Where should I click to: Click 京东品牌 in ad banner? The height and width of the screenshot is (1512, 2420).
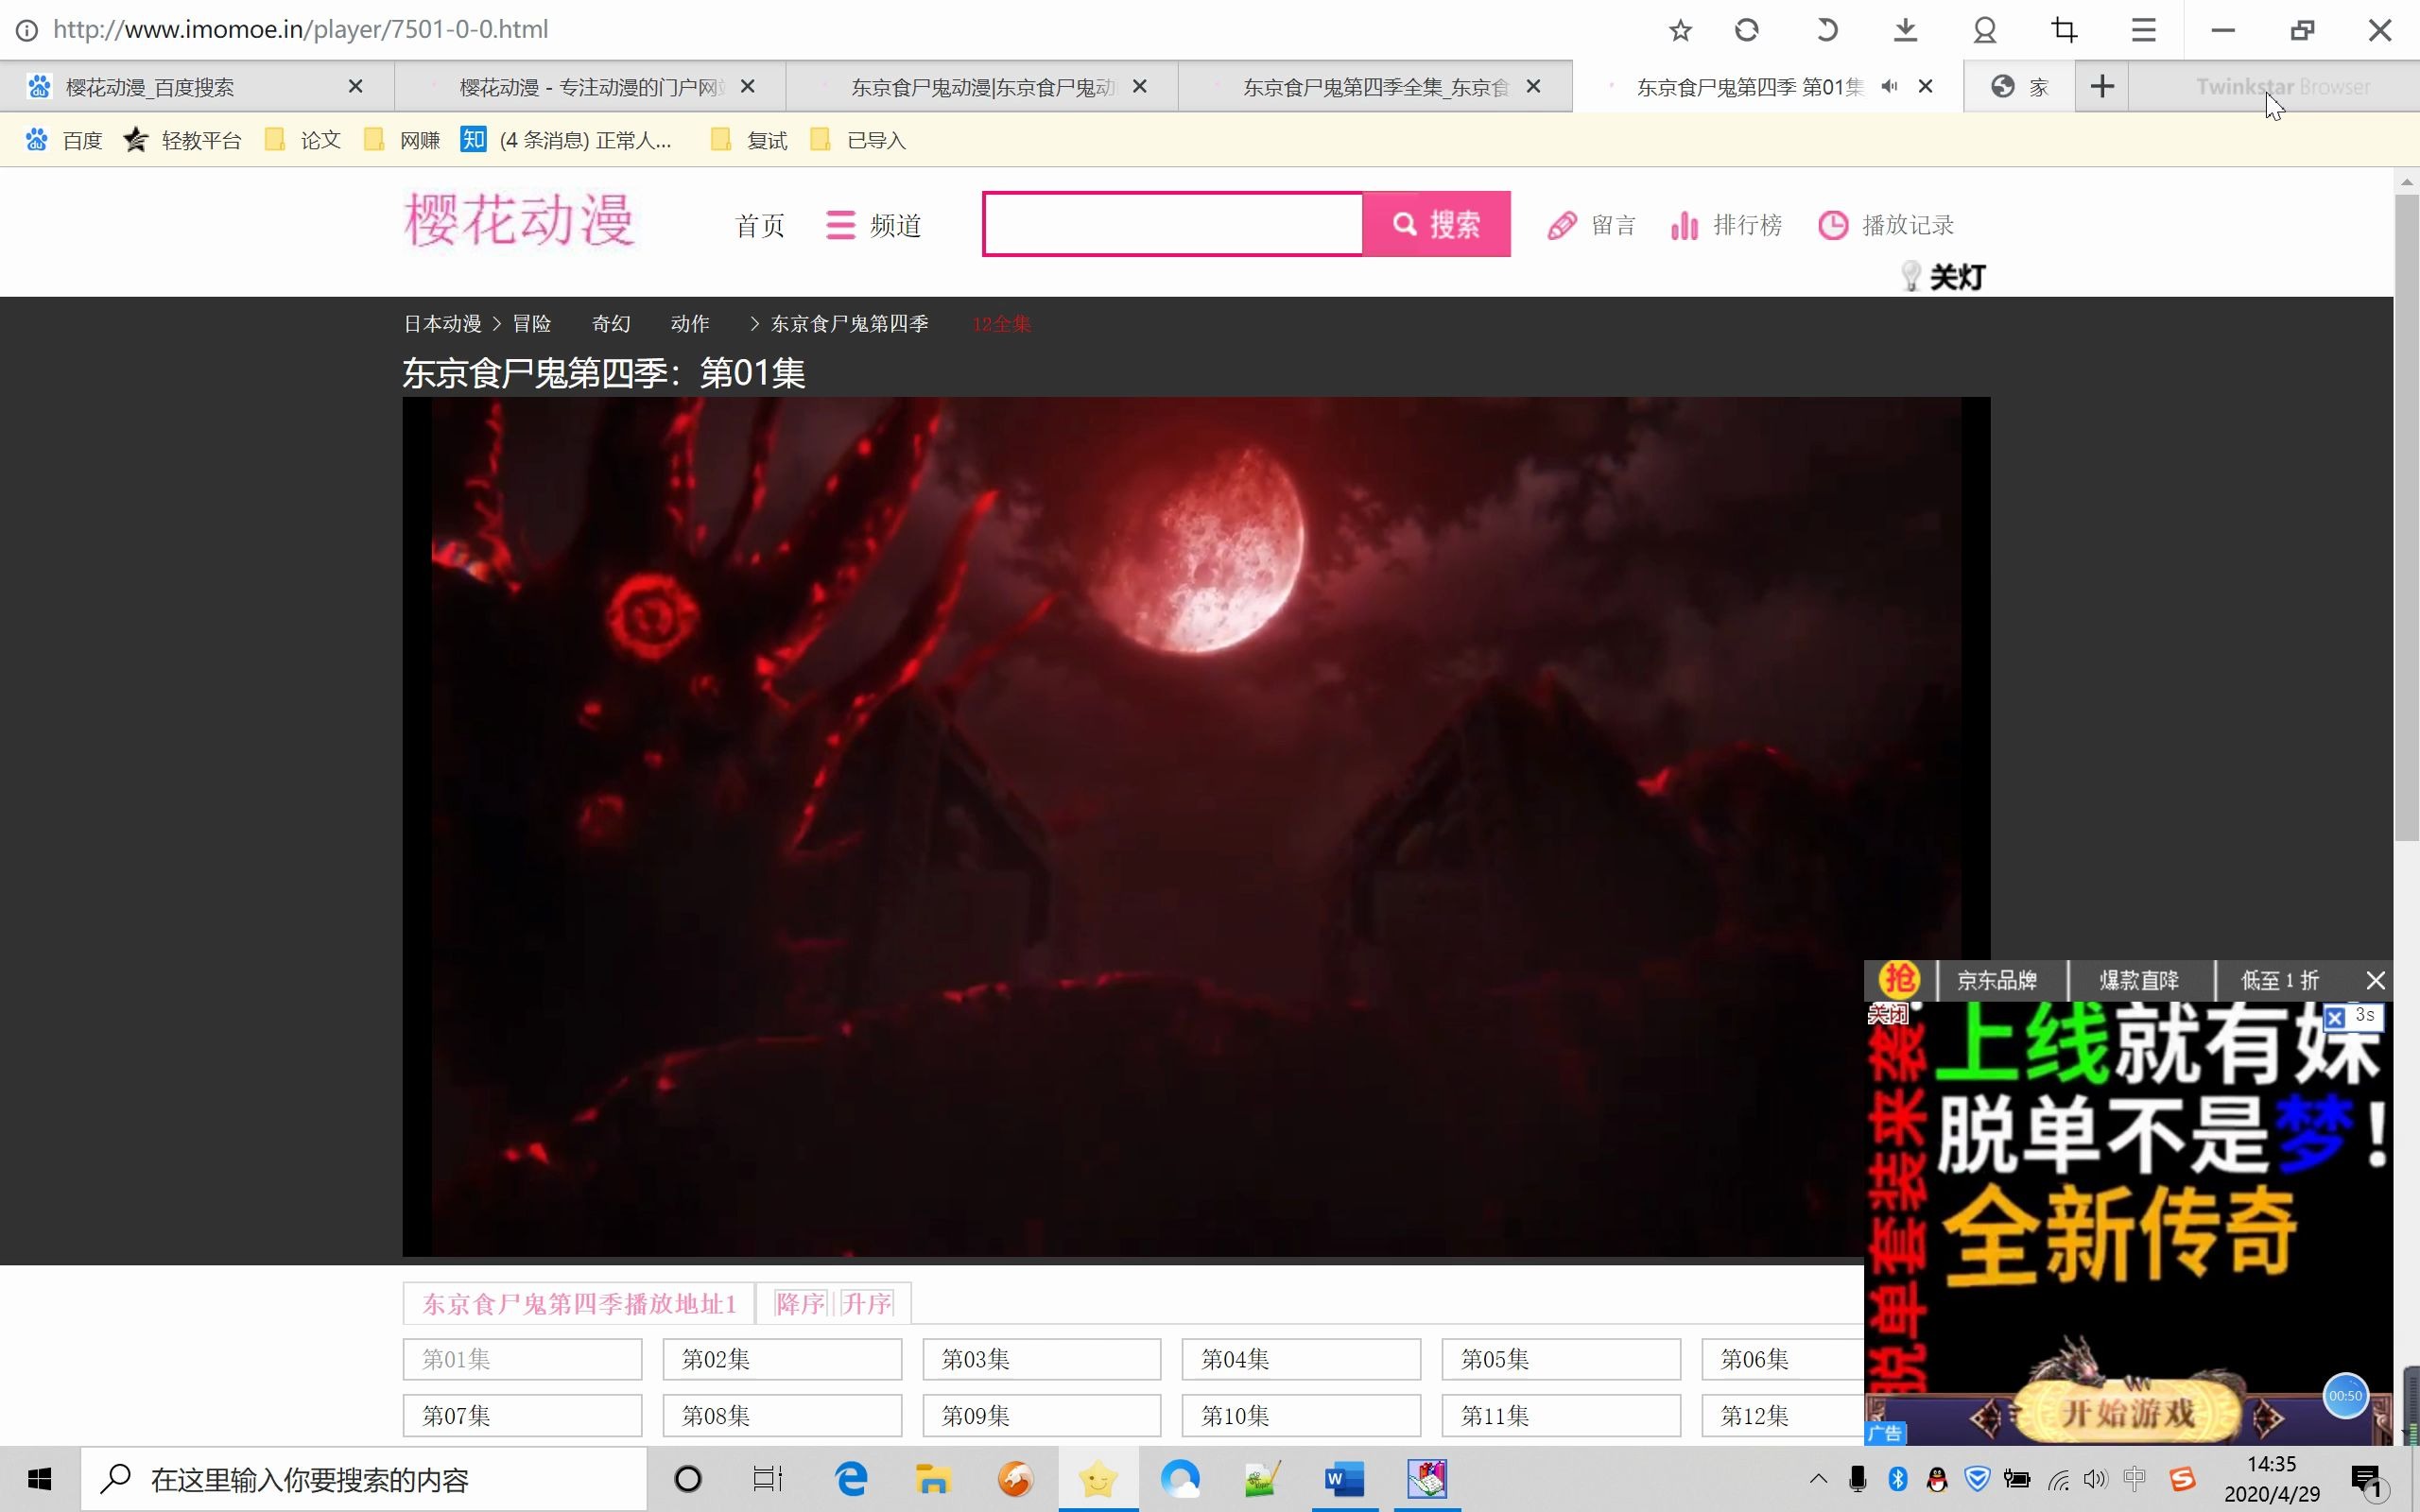(x=1997, y=980)
